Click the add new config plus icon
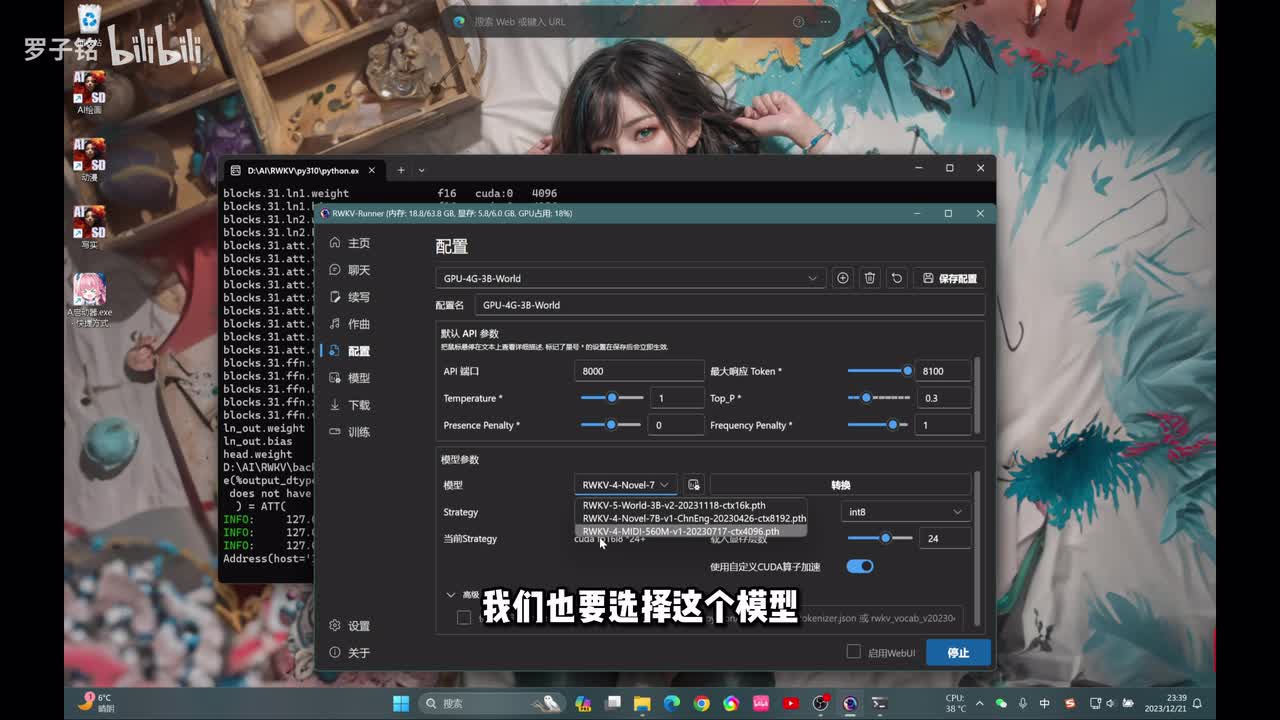 click(843, 278)
